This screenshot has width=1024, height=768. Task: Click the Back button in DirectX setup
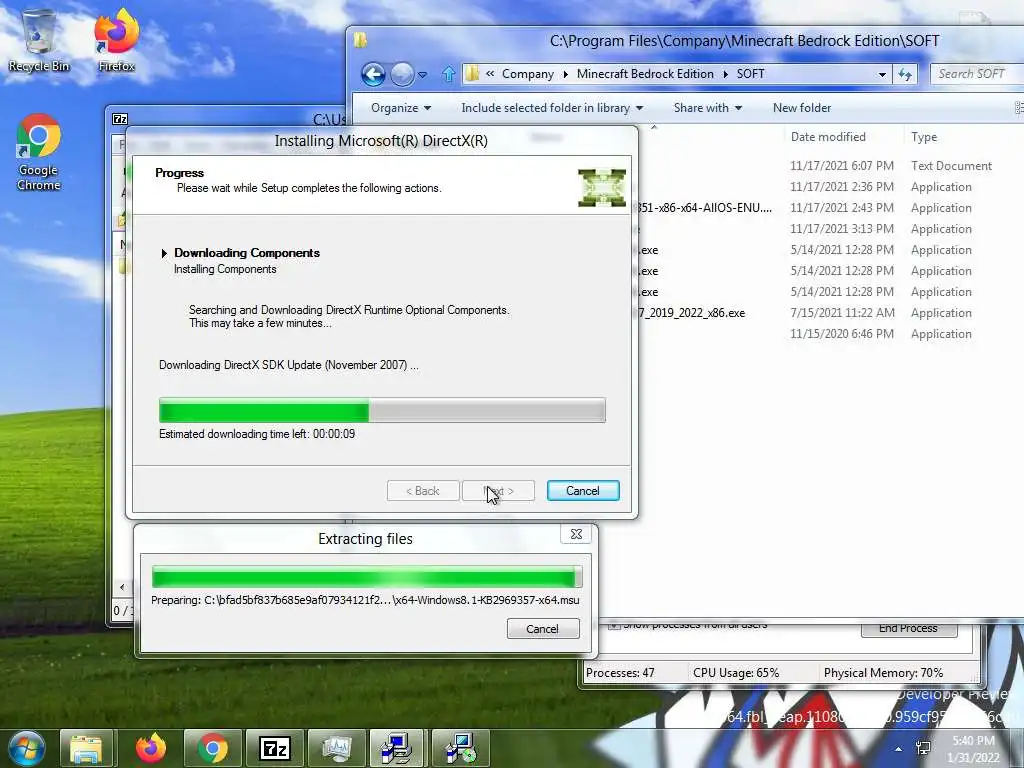pos(423,490)
